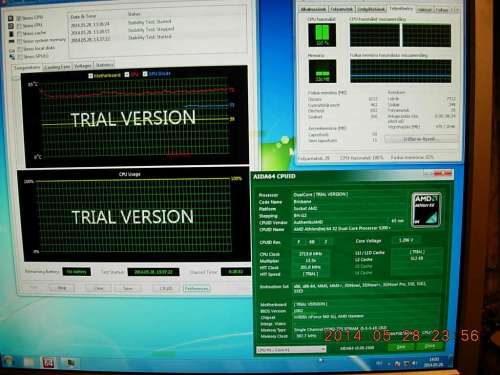Click the RAM module icon beside Stress system memory
Viewport: 500px width, 375px height.
[11, 42]
